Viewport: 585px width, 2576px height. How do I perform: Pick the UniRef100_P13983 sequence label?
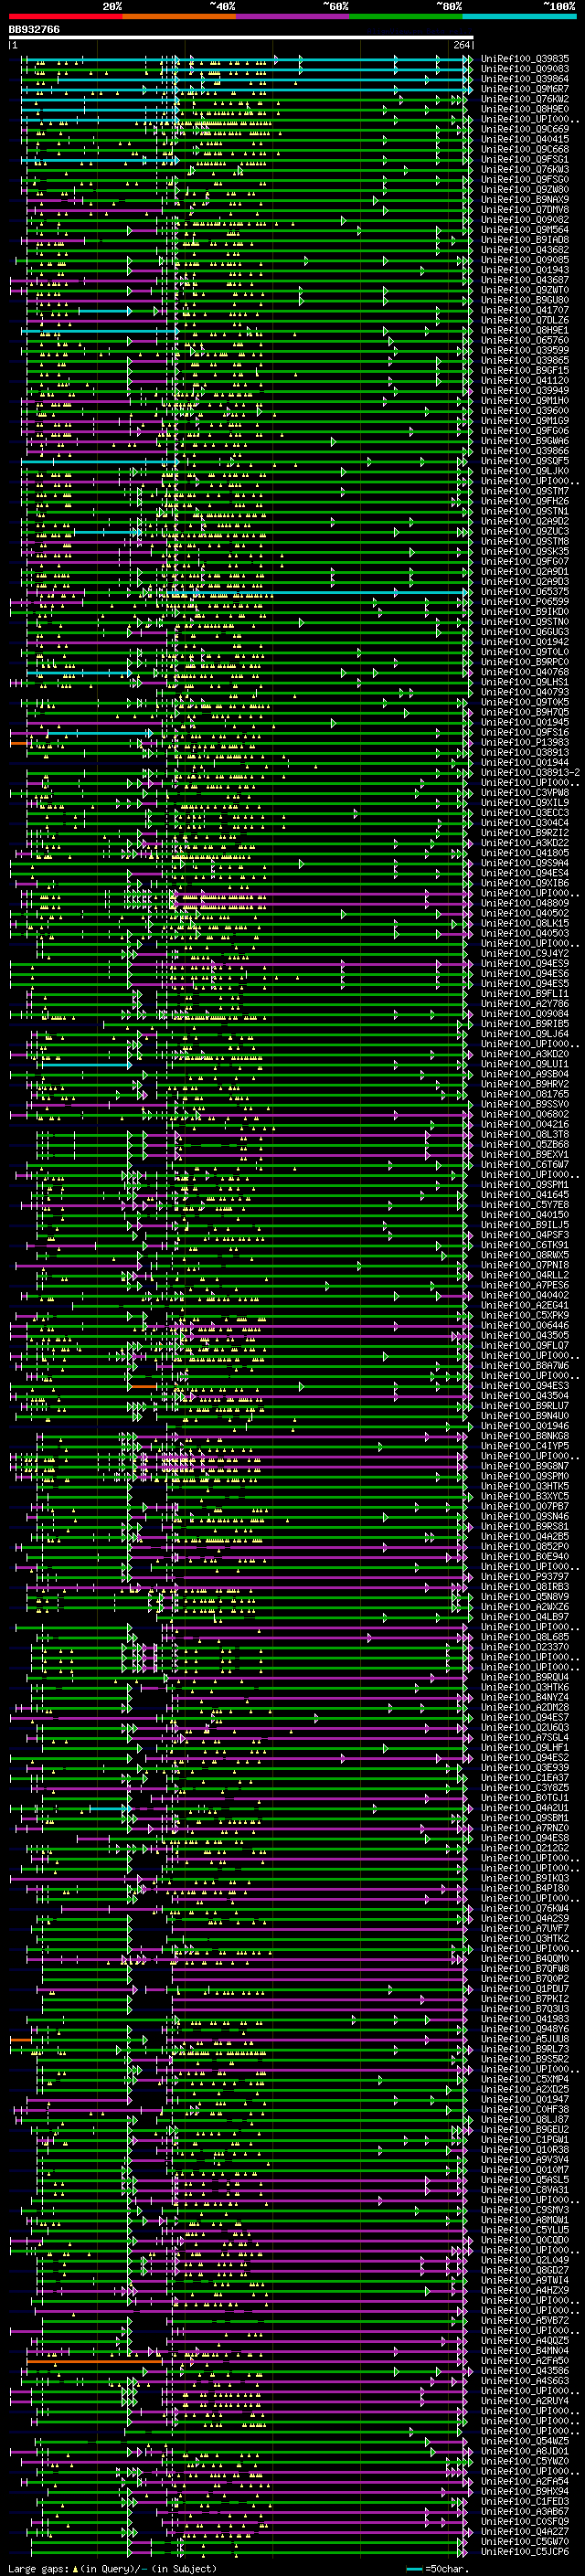pos(525,742)
